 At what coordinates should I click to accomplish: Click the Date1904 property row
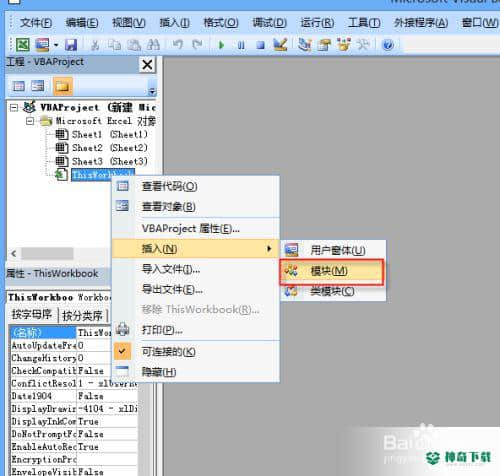(74, 396)
